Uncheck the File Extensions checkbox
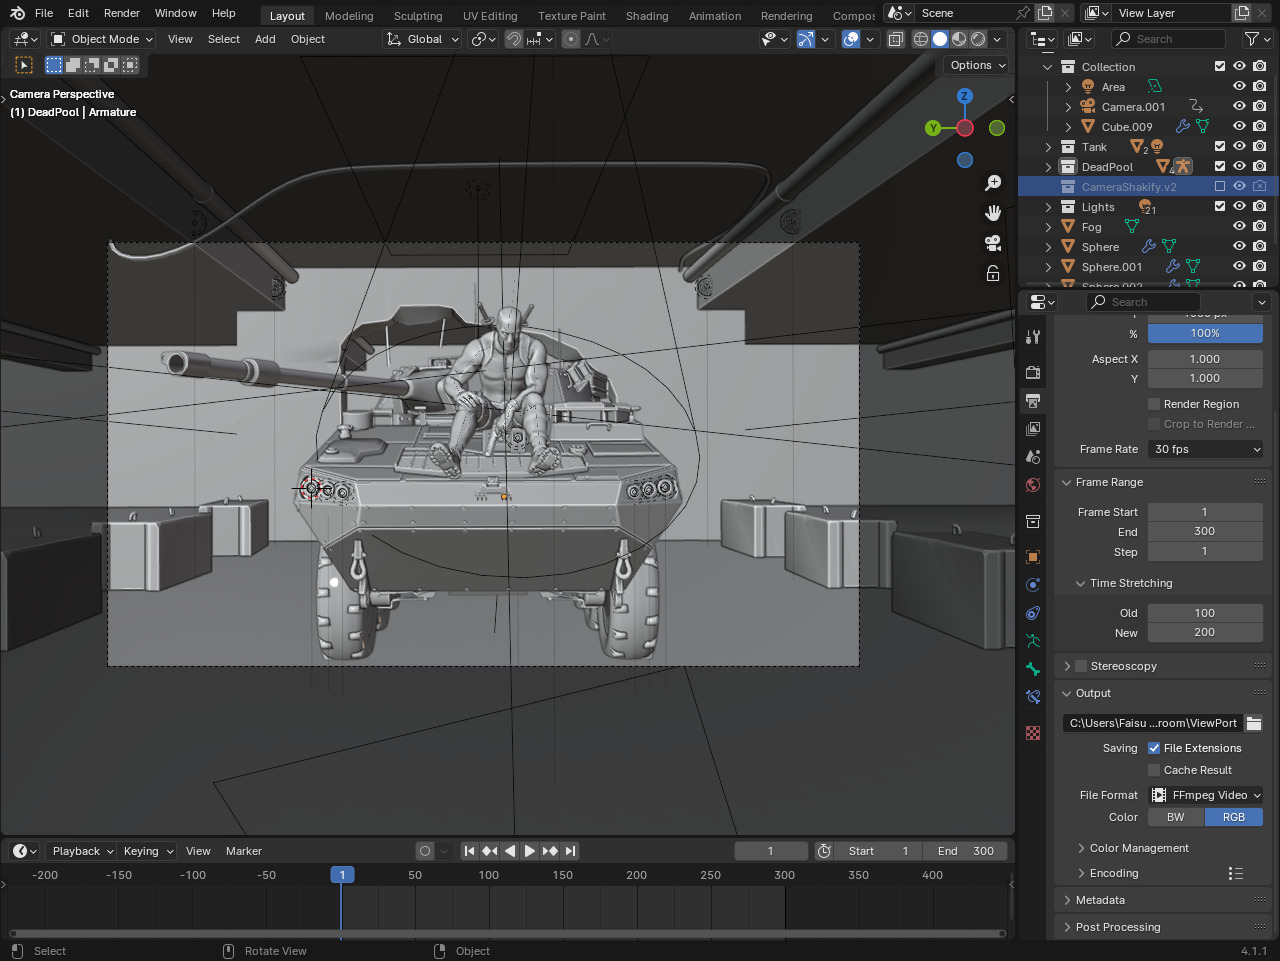The height and width of the screenshot is (961, 1280). (1154, 748)
